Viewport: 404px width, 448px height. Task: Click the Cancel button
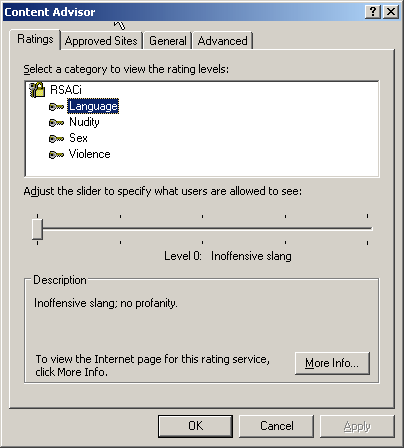[277, 426]
